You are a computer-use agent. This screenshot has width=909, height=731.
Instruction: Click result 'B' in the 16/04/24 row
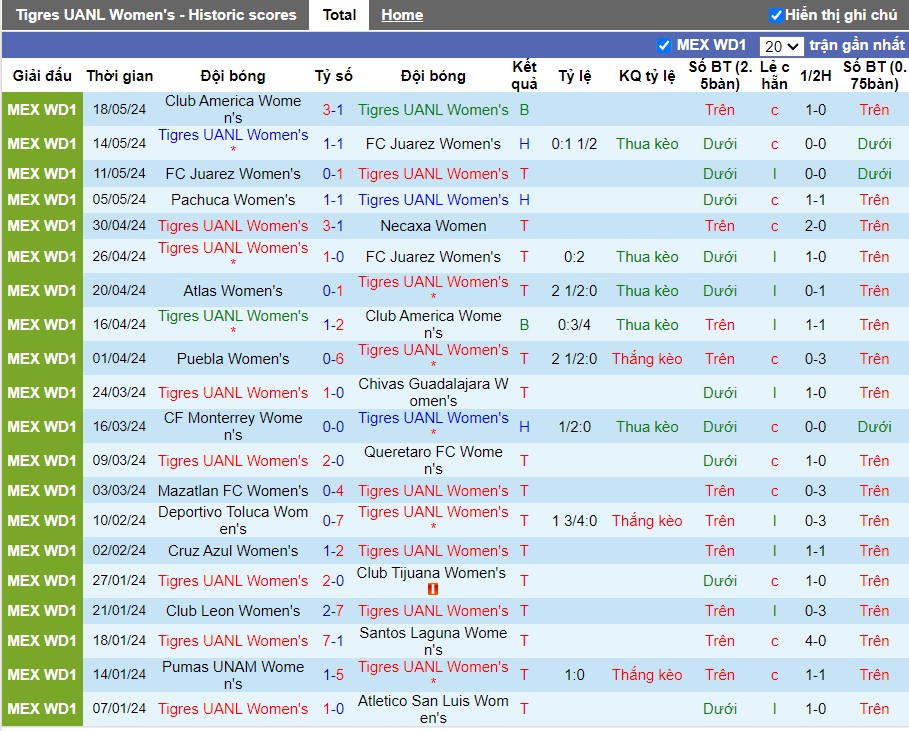pyautogui.click(x=524, y=325)
